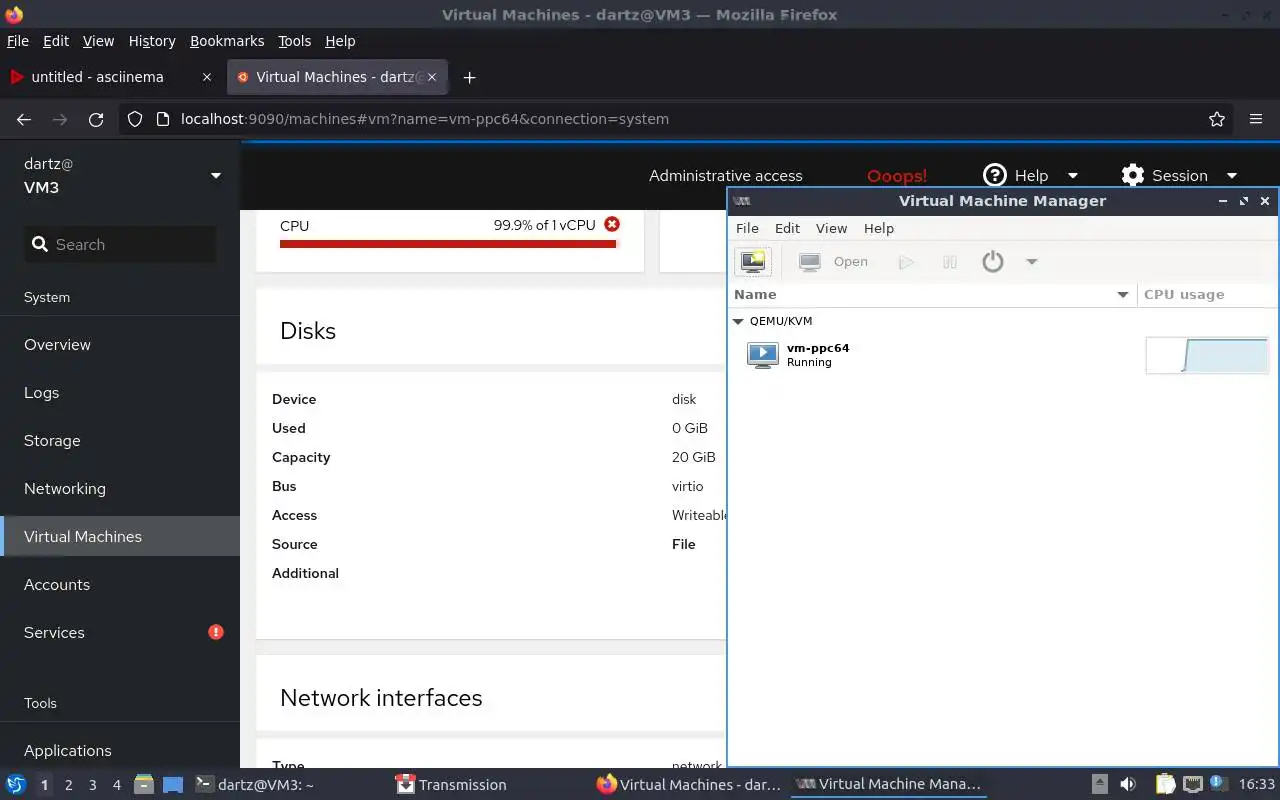This screenshot has width=1280, height=800.
Task: Click the red Ooops! error indicator
Action: click(896, 176)
